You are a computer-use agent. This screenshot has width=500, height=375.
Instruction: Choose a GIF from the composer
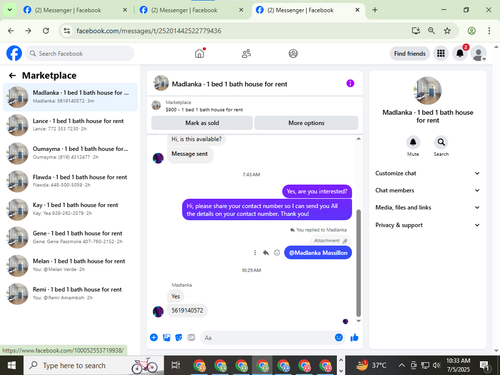click(191, 337)
